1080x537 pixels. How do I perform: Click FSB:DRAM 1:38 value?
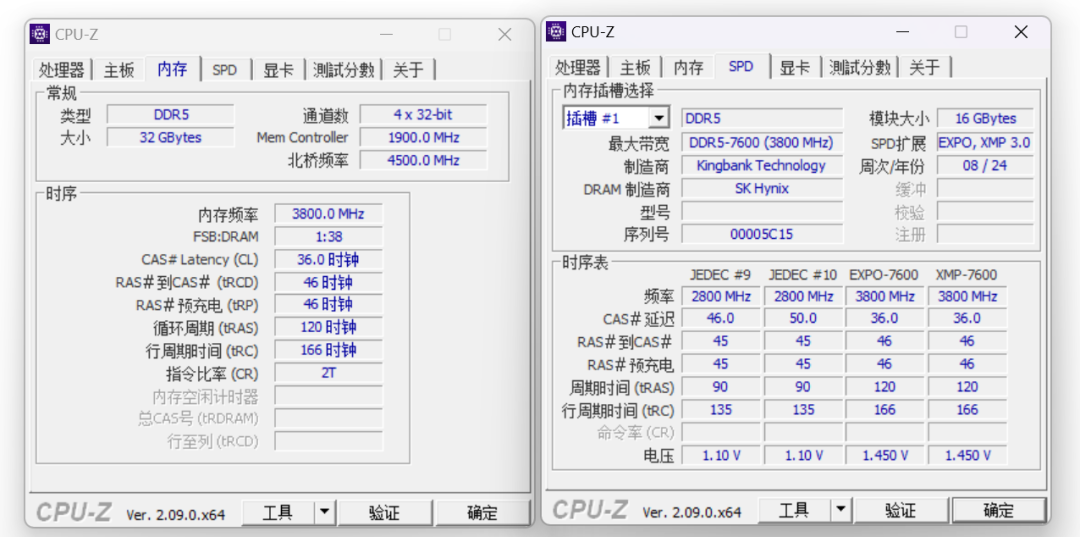pos(328,236)
